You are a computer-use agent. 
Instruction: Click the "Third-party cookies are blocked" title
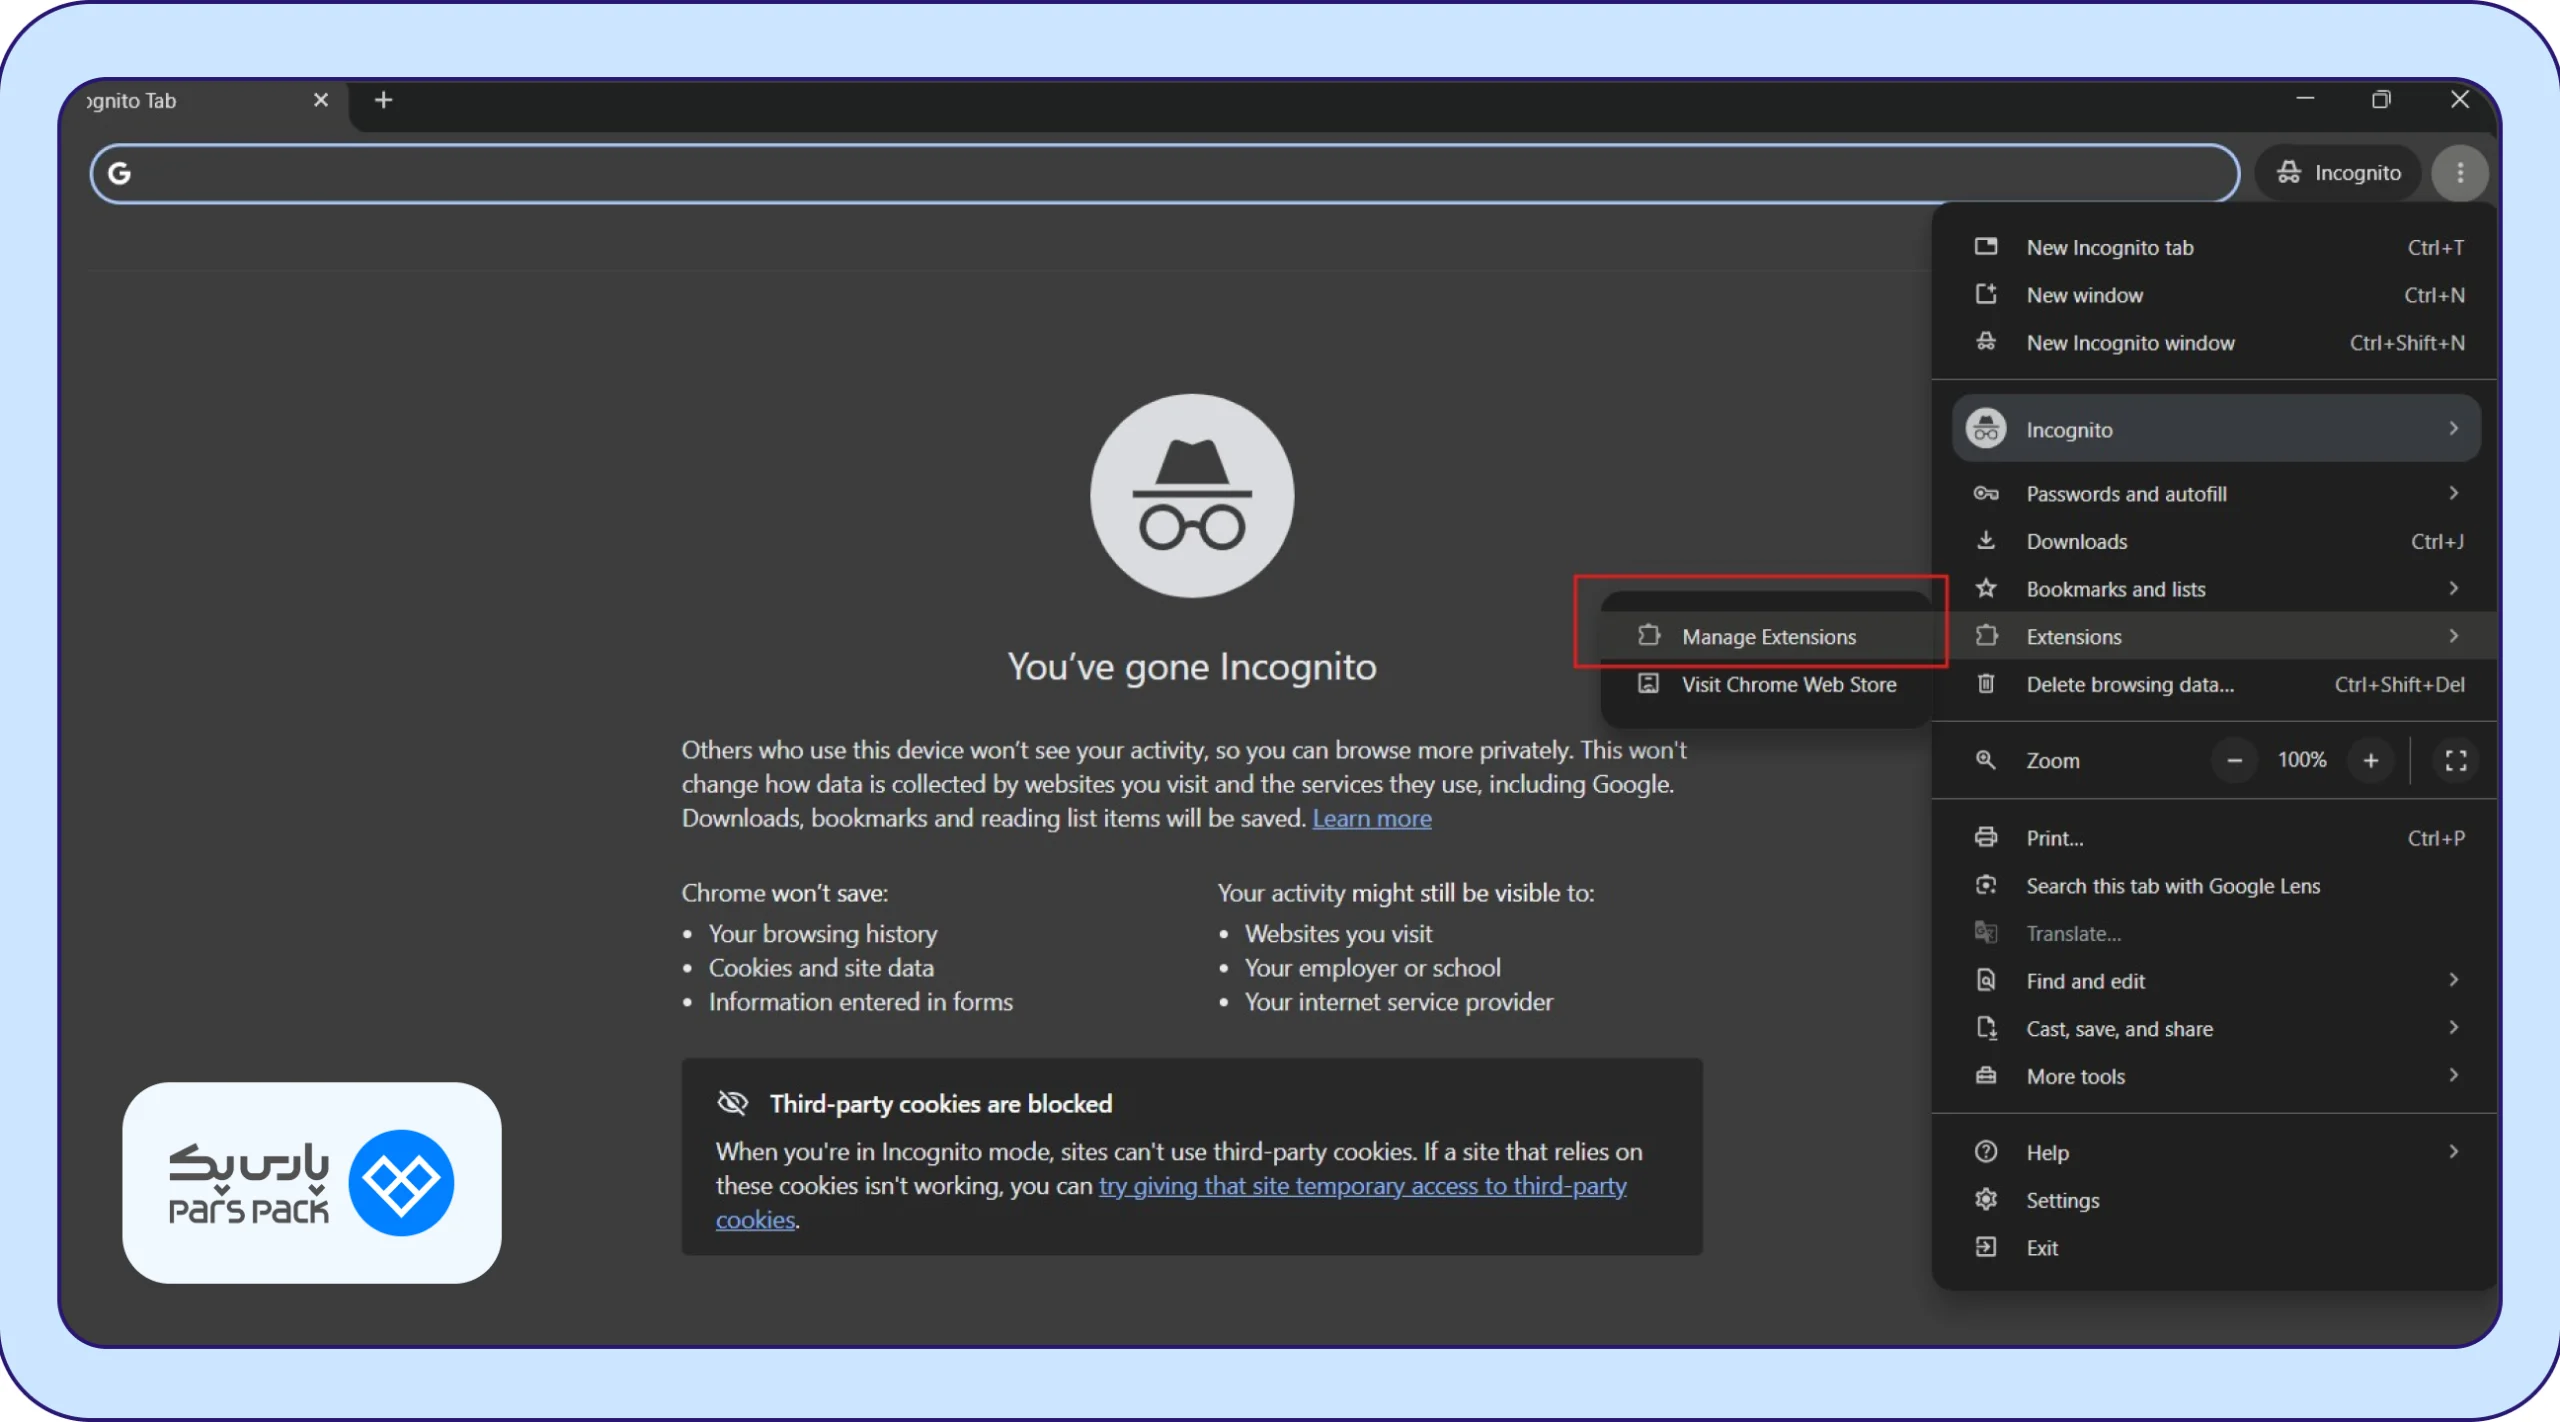(940, 1103)
